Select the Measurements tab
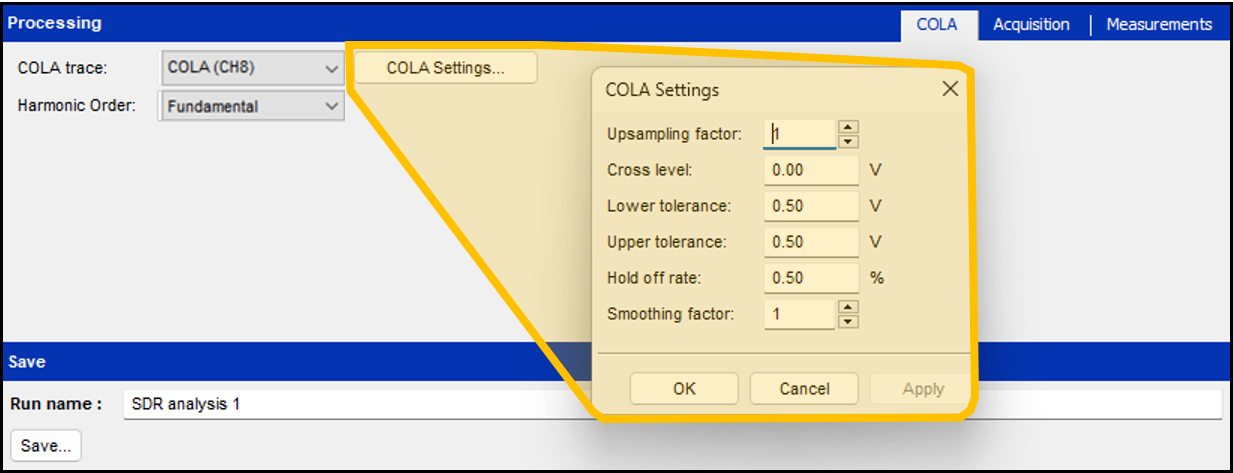This screenshot has width=1233, height=473. click(x=1159, y=25)
